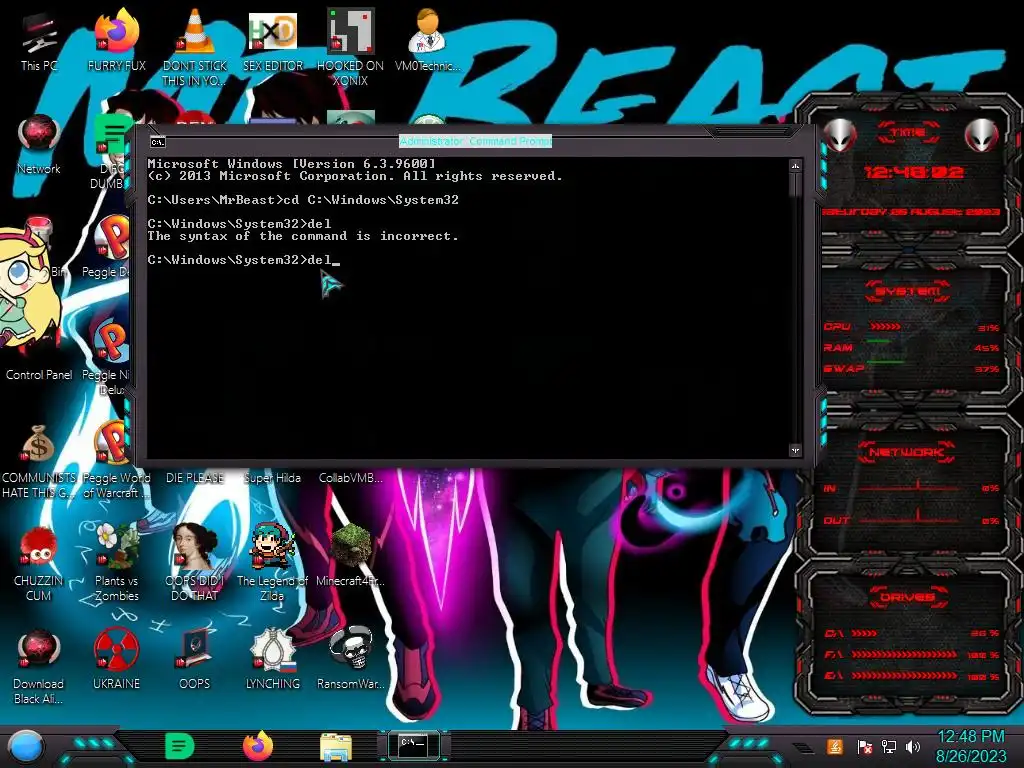
Task: Open the money bag COMMUNISTS HATE icon
Action: [x=39, y=460]
